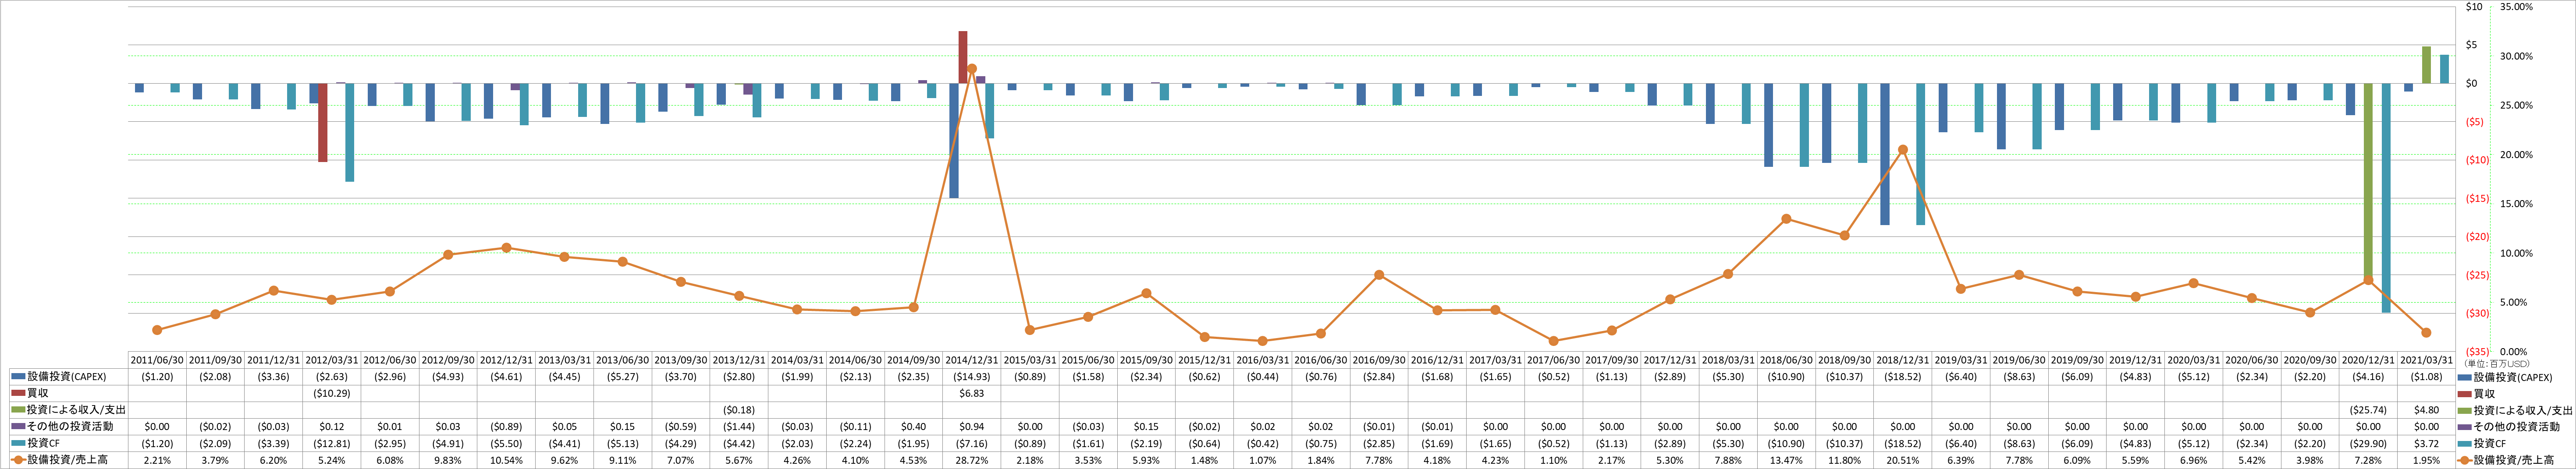This screenshot has height=469, width=2576.
Task: Select the $0.94 other investing activities cell
Action: [972, 427]
